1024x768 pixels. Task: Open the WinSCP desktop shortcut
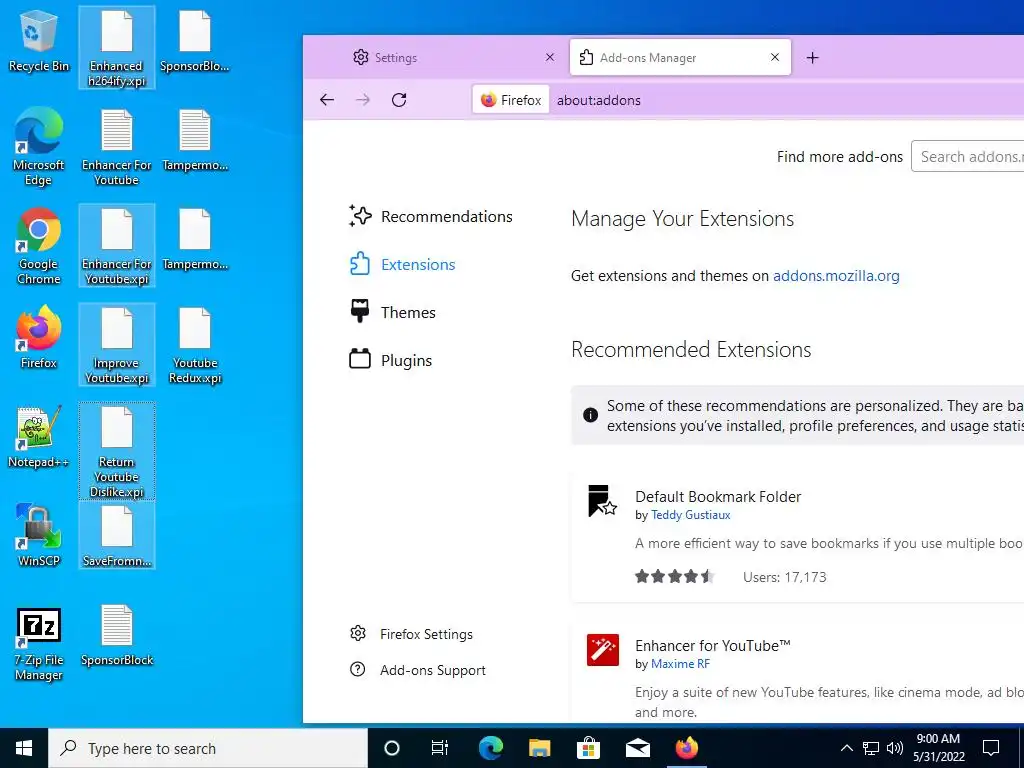coord(39,536)
